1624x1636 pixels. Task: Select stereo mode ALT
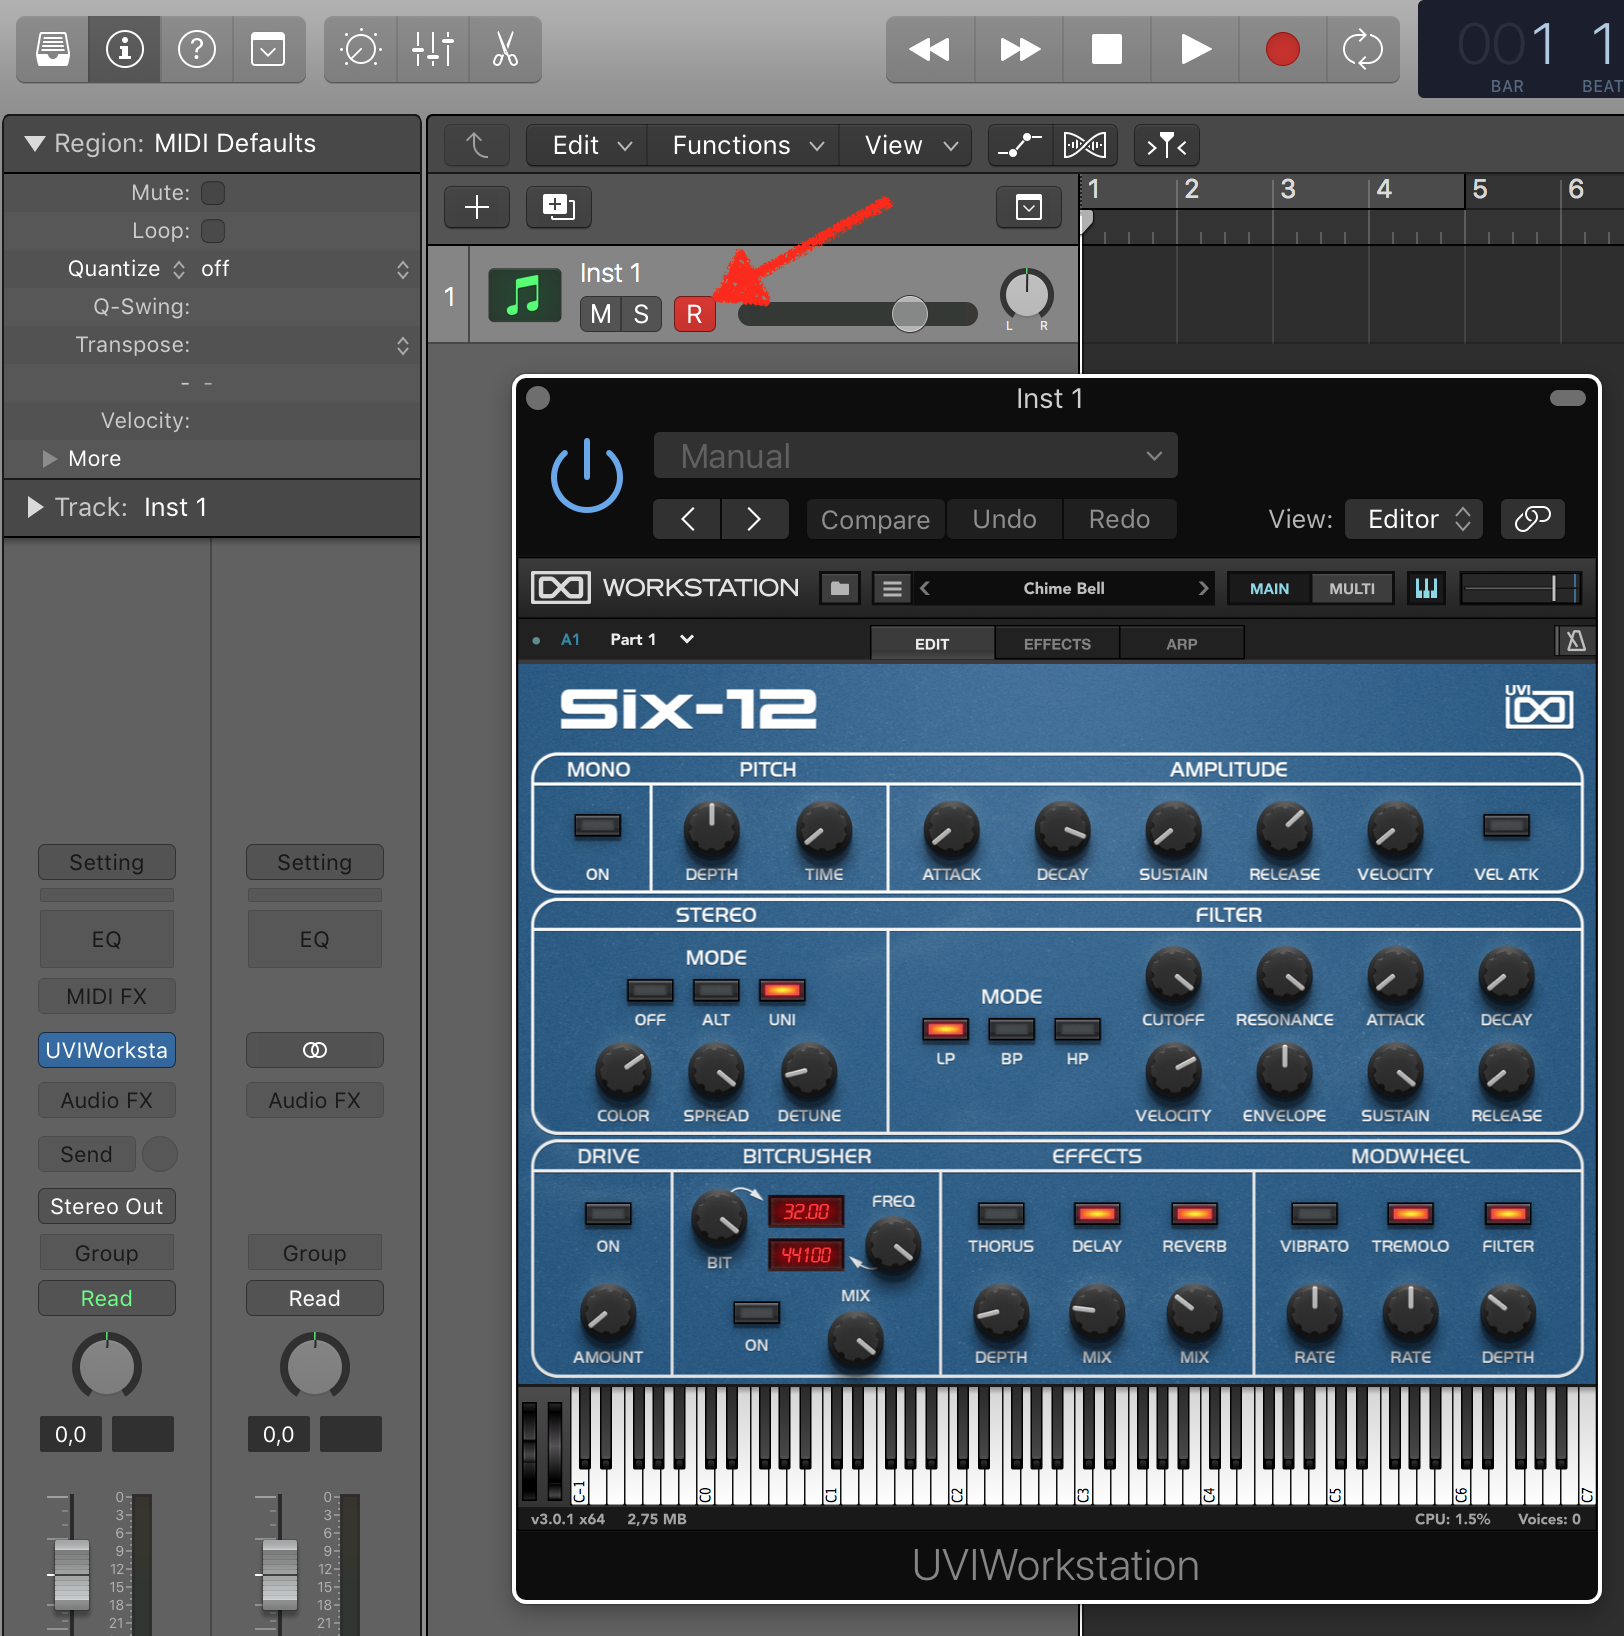point(716,991)
